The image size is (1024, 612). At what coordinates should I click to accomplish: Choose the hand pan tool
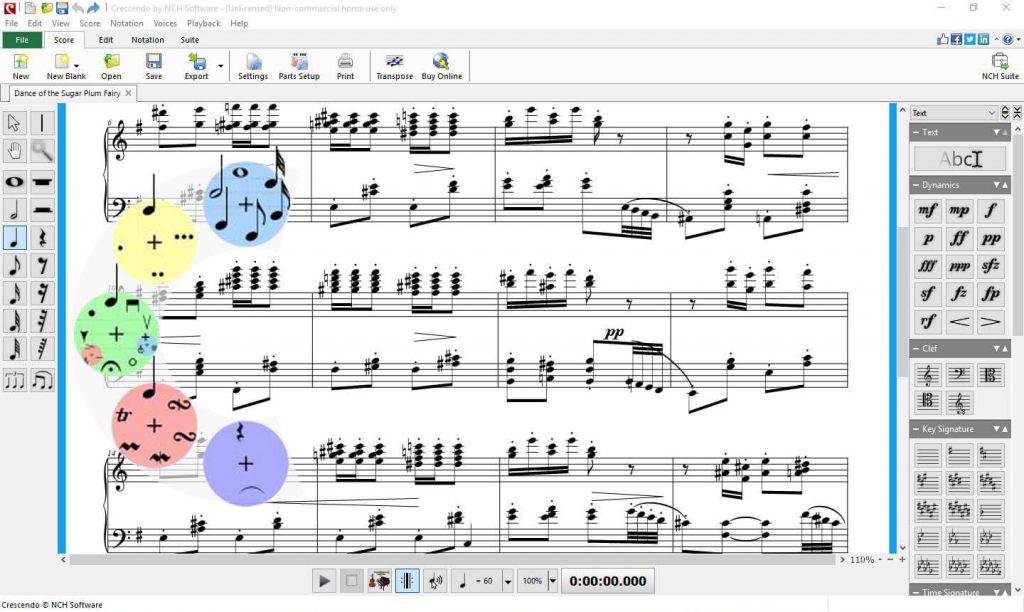(x=14, y=151)
